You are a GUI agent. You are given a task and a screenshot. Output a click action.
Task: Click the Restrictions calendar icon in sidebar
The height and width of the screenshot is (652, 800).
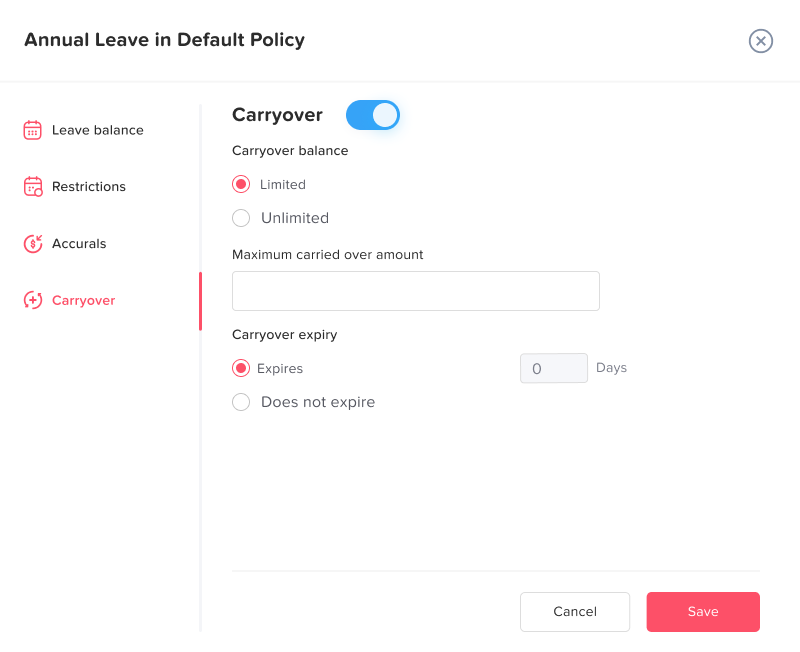tap(33, 187)
